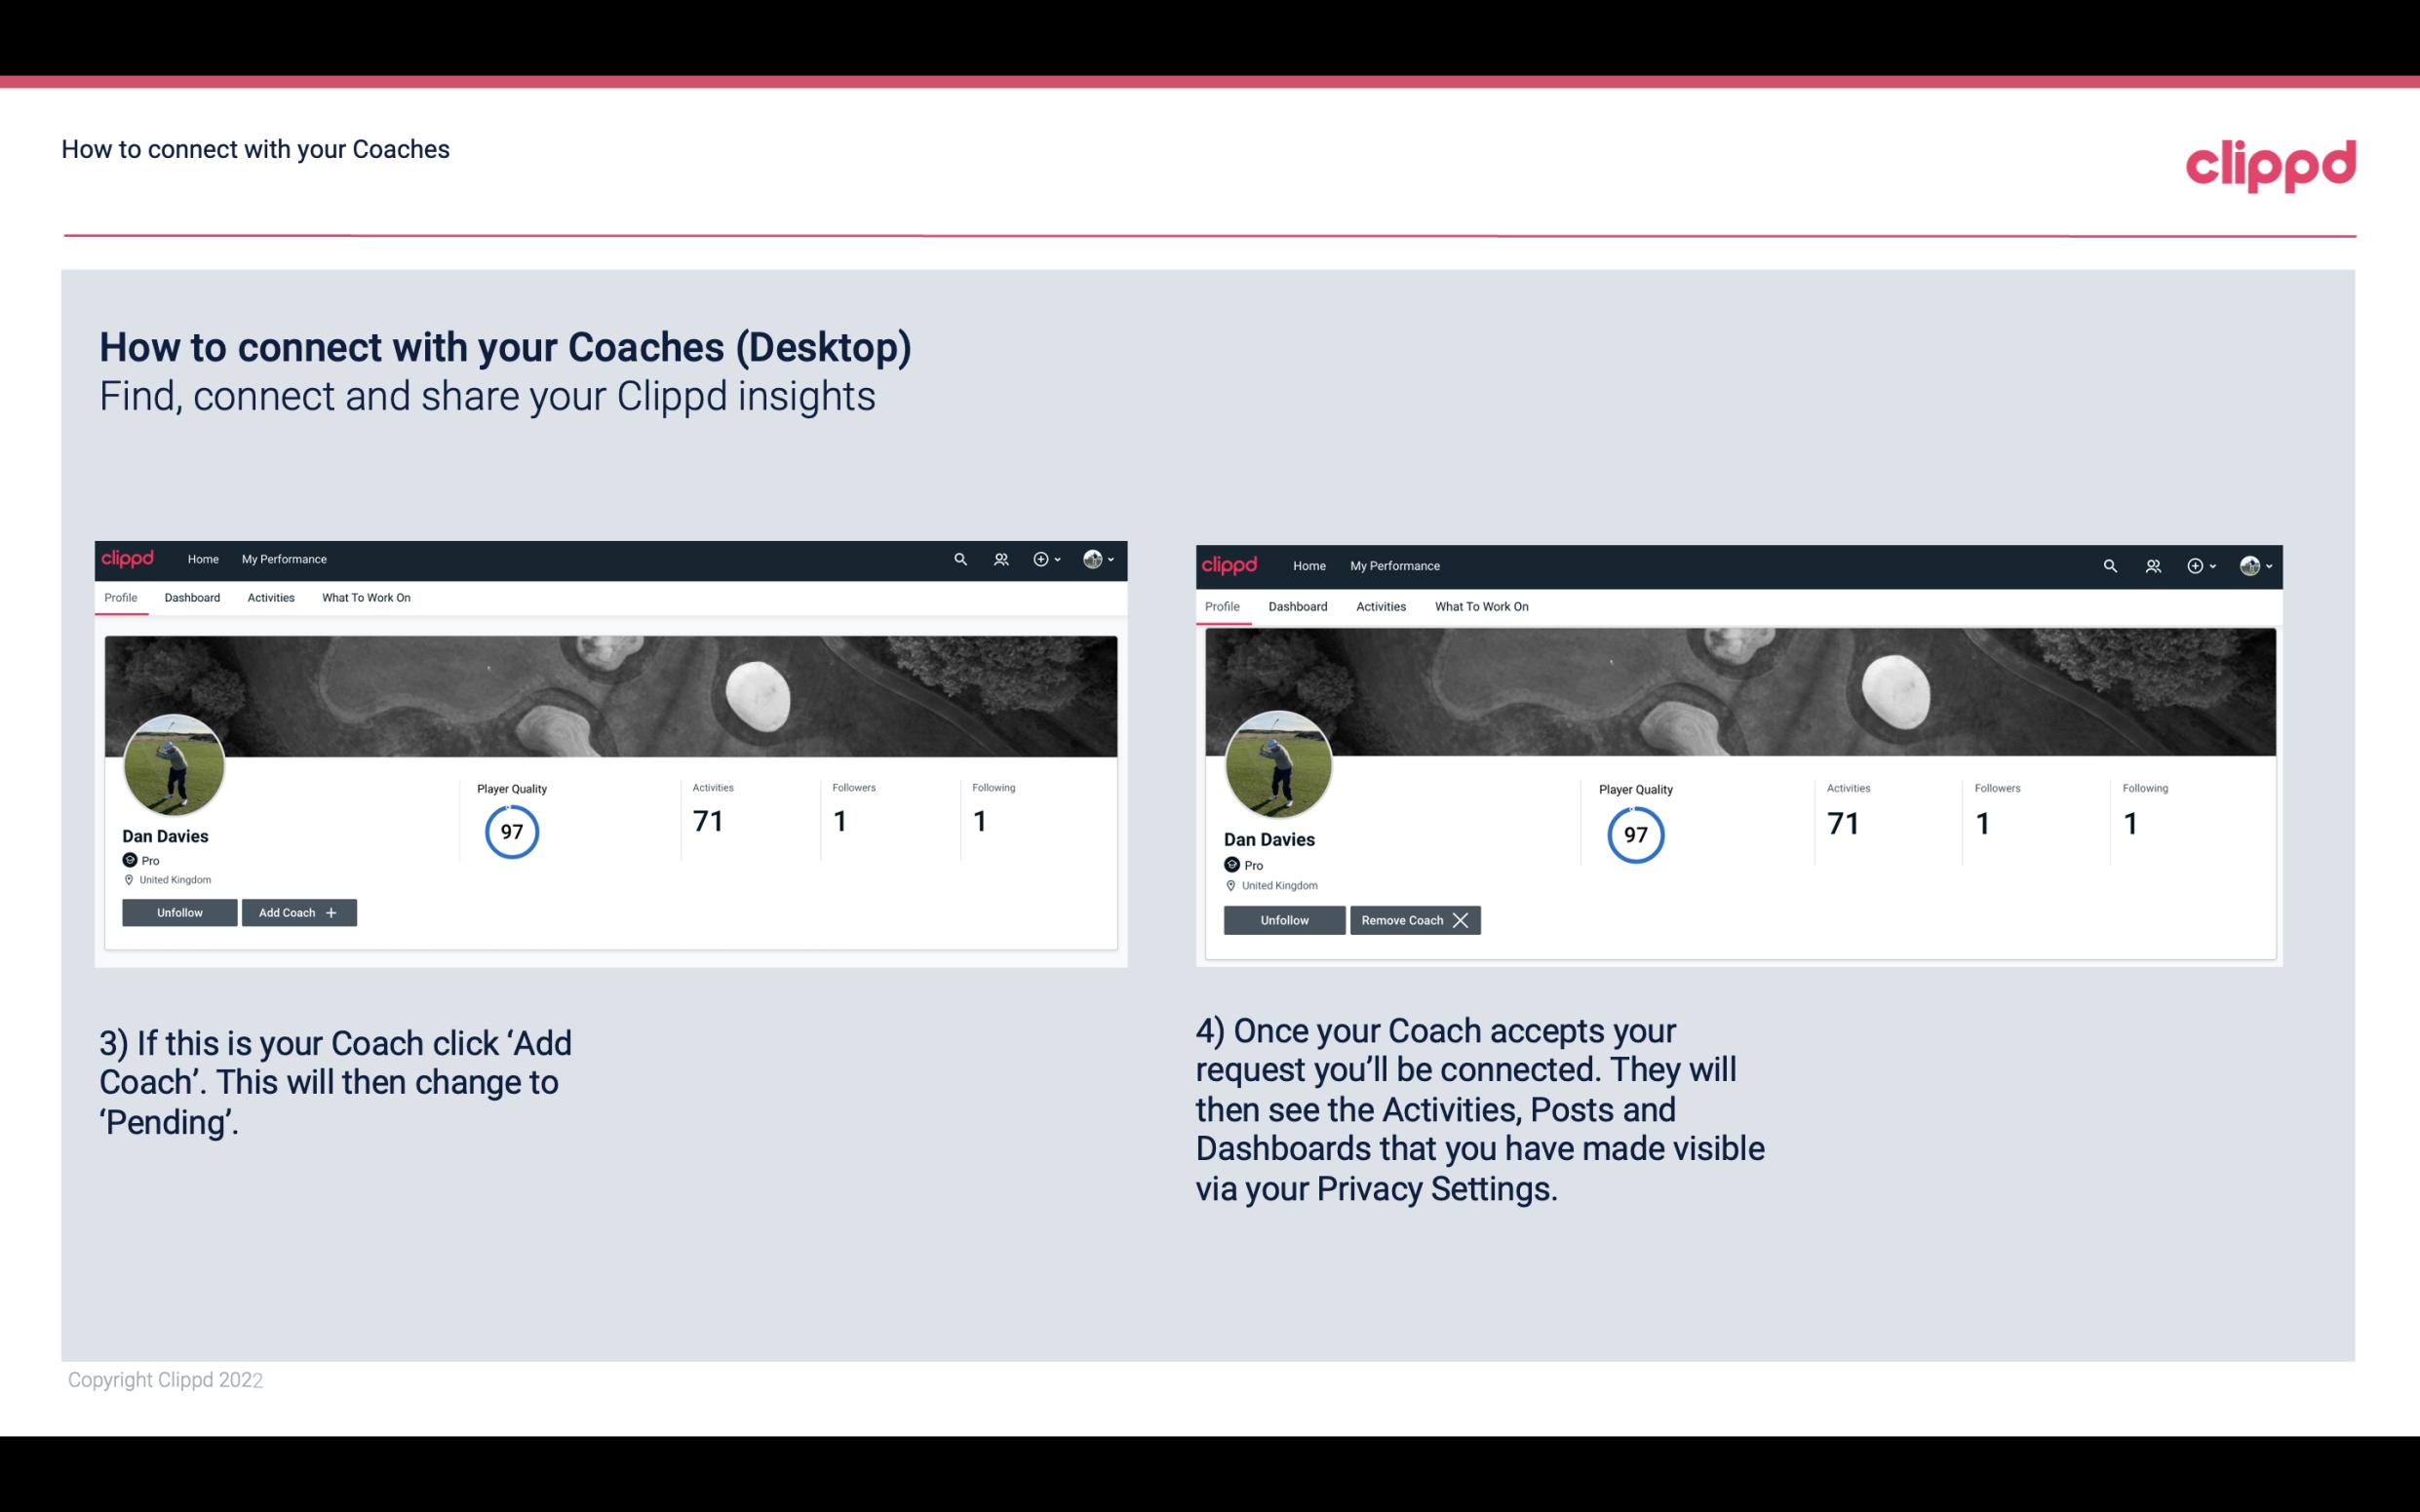Click the 'Unfollow' button on left profile

(179, 911)
